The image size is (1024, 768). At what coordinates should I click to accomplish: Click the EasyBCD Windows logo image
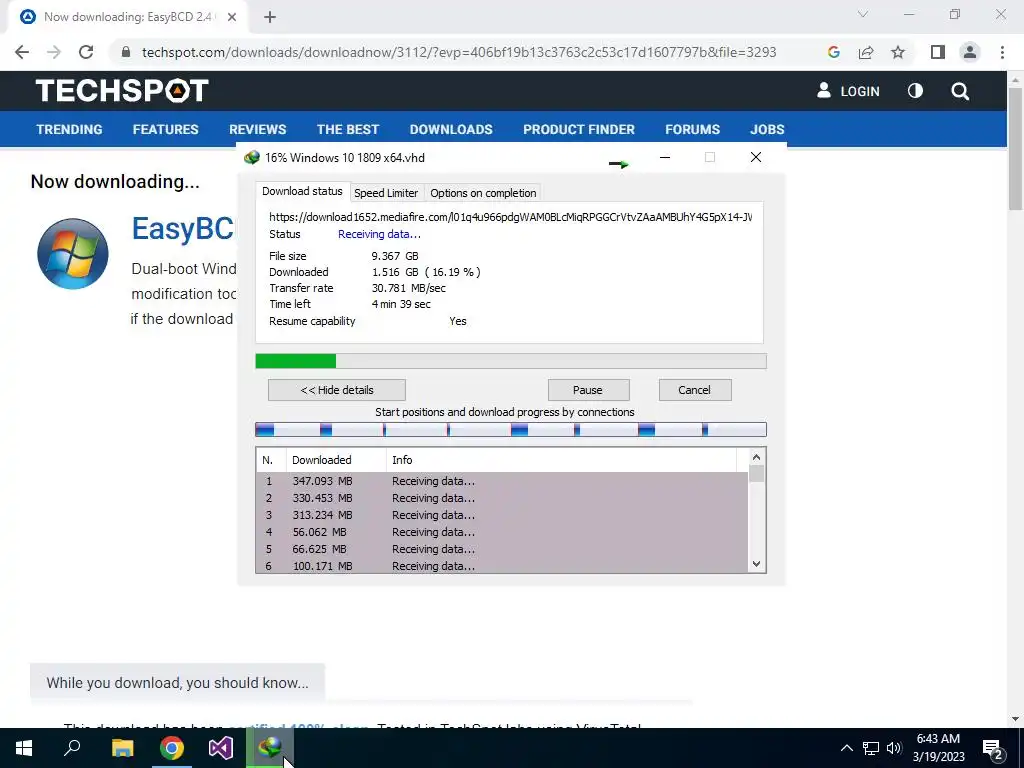point(72,253)
